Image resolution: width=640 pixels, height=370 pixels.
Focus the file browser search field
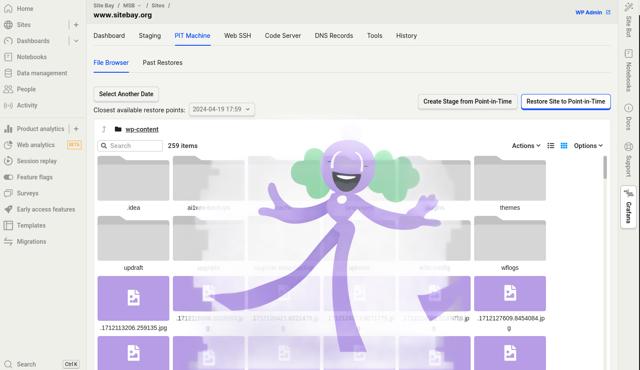tap(130, 146)
